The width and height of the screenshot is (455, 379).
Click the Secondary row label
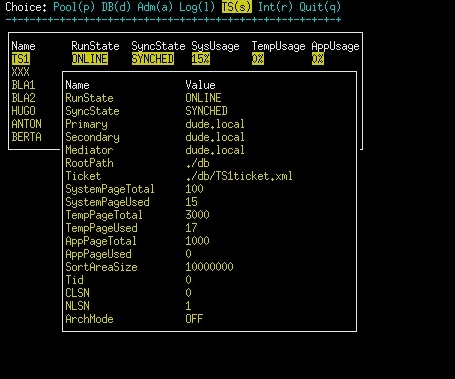point(92,137)
